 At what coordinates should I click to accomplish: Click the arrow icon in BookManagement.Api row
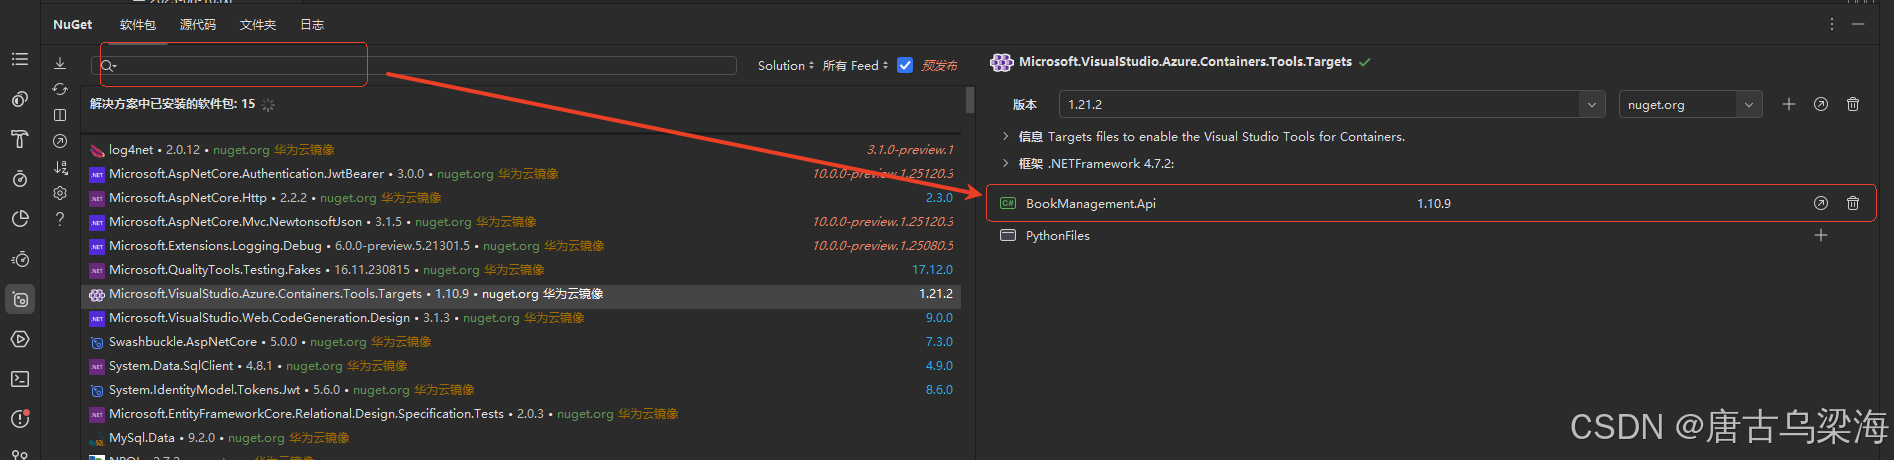point(1821,203)
